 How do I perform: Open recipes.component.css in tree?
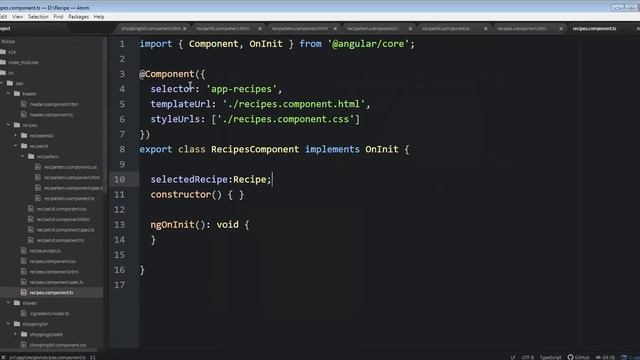click(x=53, y=261)
